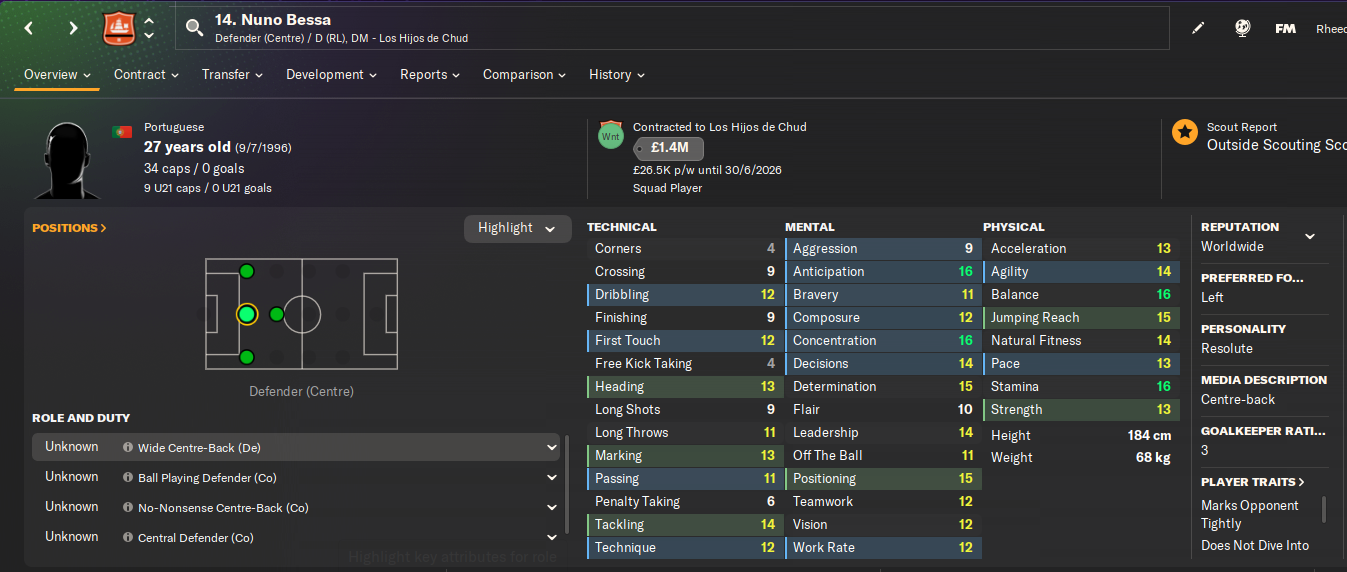The image size is (1347, 572).
Task: Click the Los Hijos de Chud club badge
Action: [x=118, y=28]
